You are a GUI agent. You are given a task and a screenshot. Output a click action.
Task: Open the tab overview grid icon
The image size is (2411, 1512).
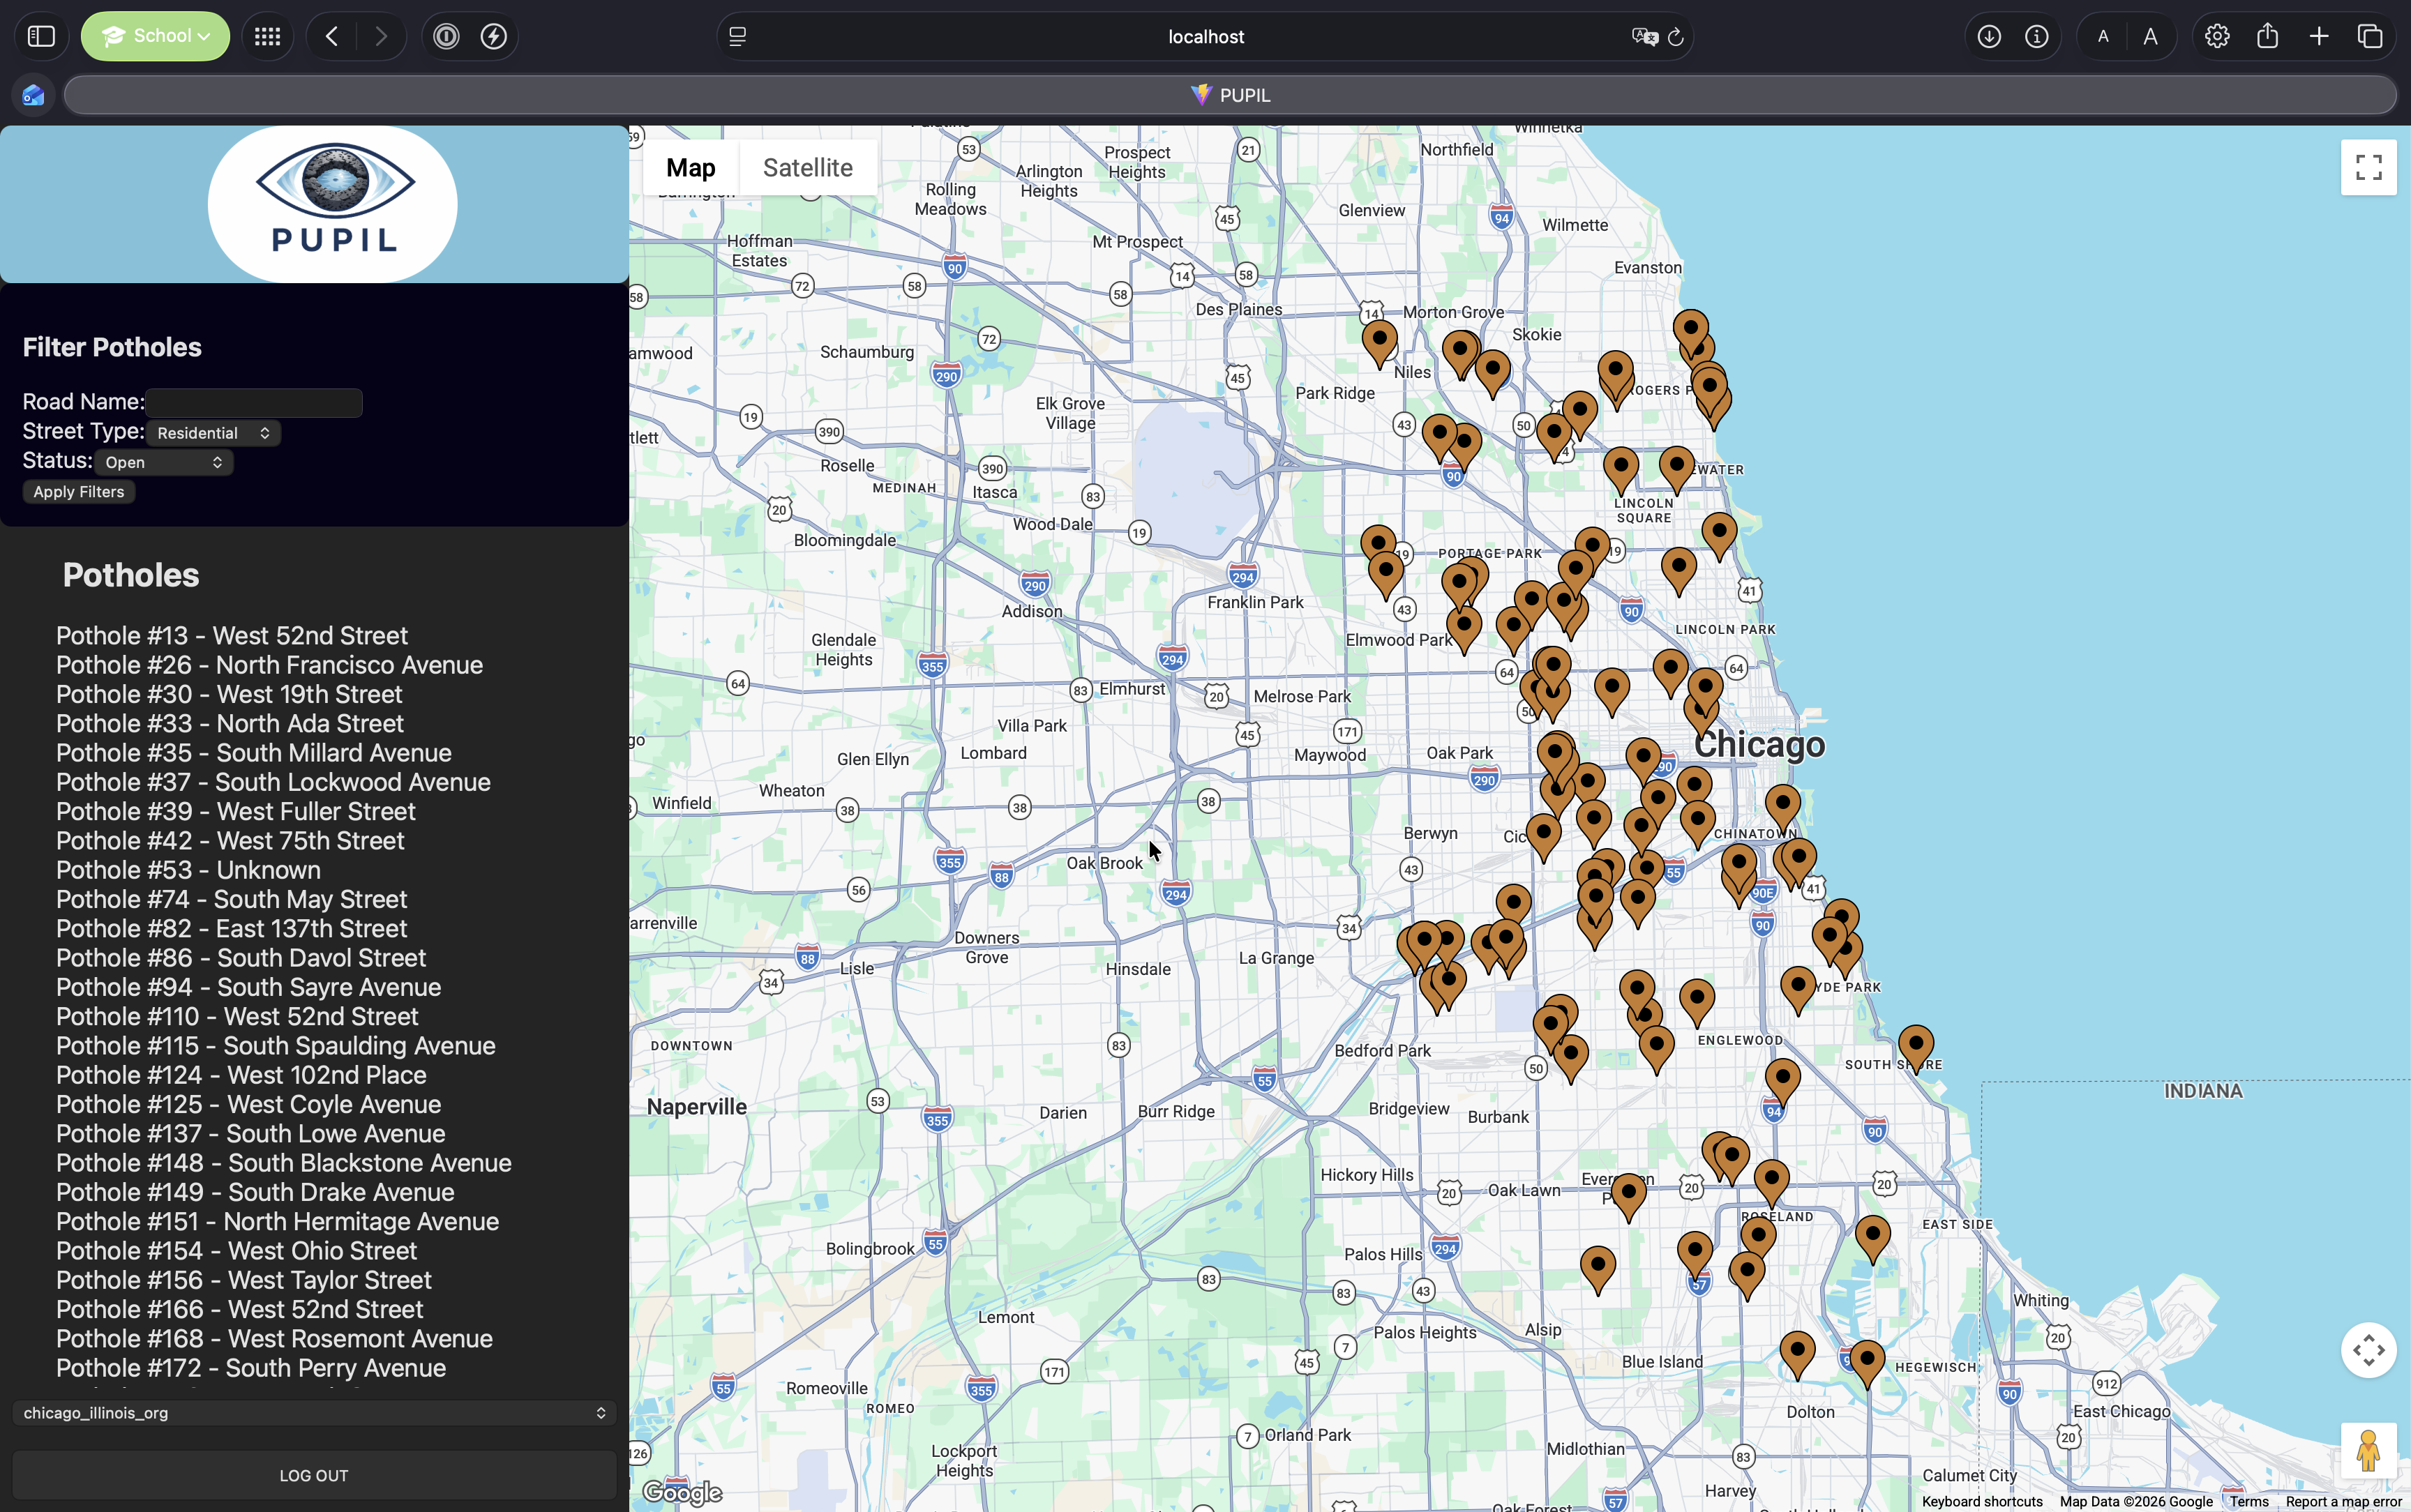[267, 37]
